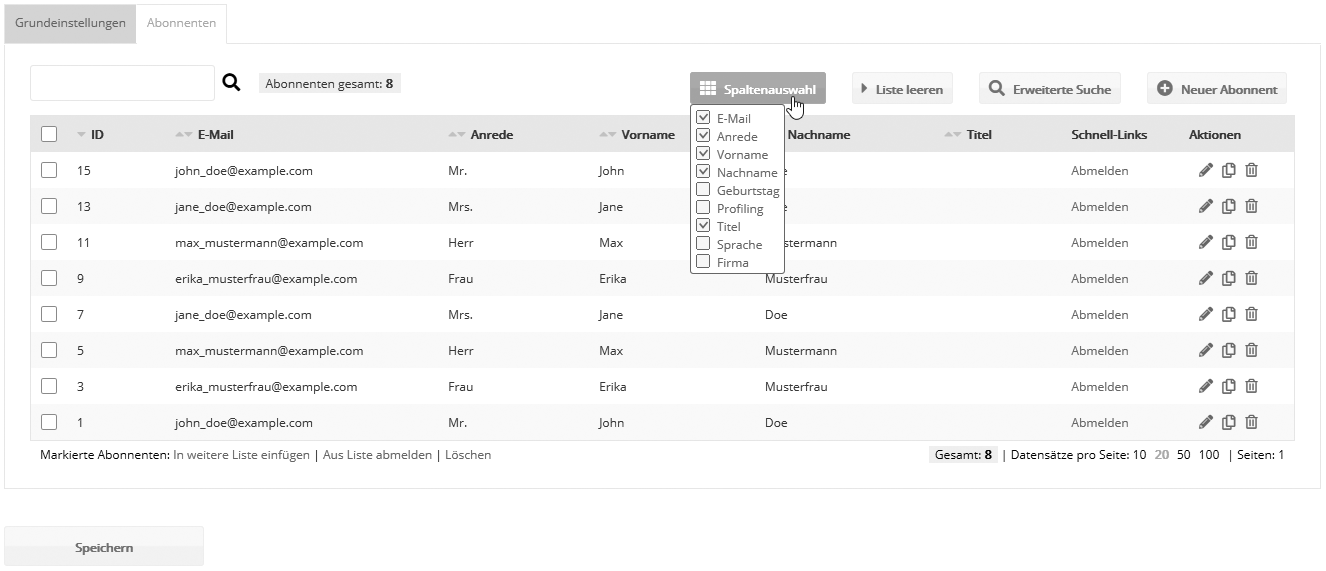The height and width of the screenshot is (571, 1326).
Task: Click the magnifier search icon beside search field
Action: click(x=231, y=83)
